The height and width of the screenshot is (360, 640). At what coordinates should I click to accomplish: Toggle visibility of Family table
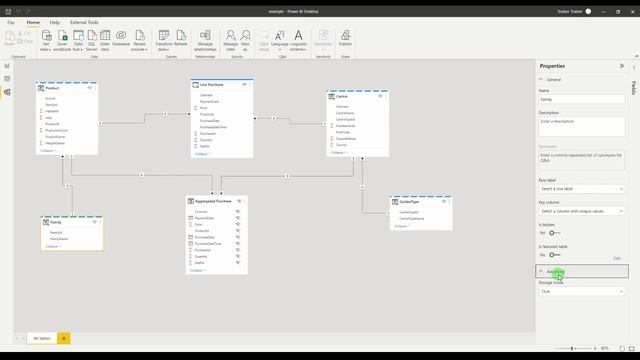pos(95,222)
